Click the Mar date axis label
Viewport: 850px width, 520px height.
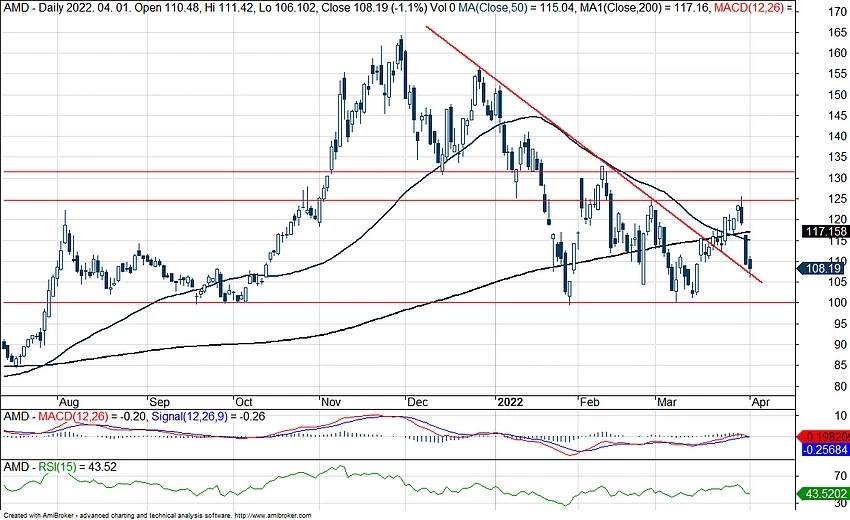click(667, 402)
